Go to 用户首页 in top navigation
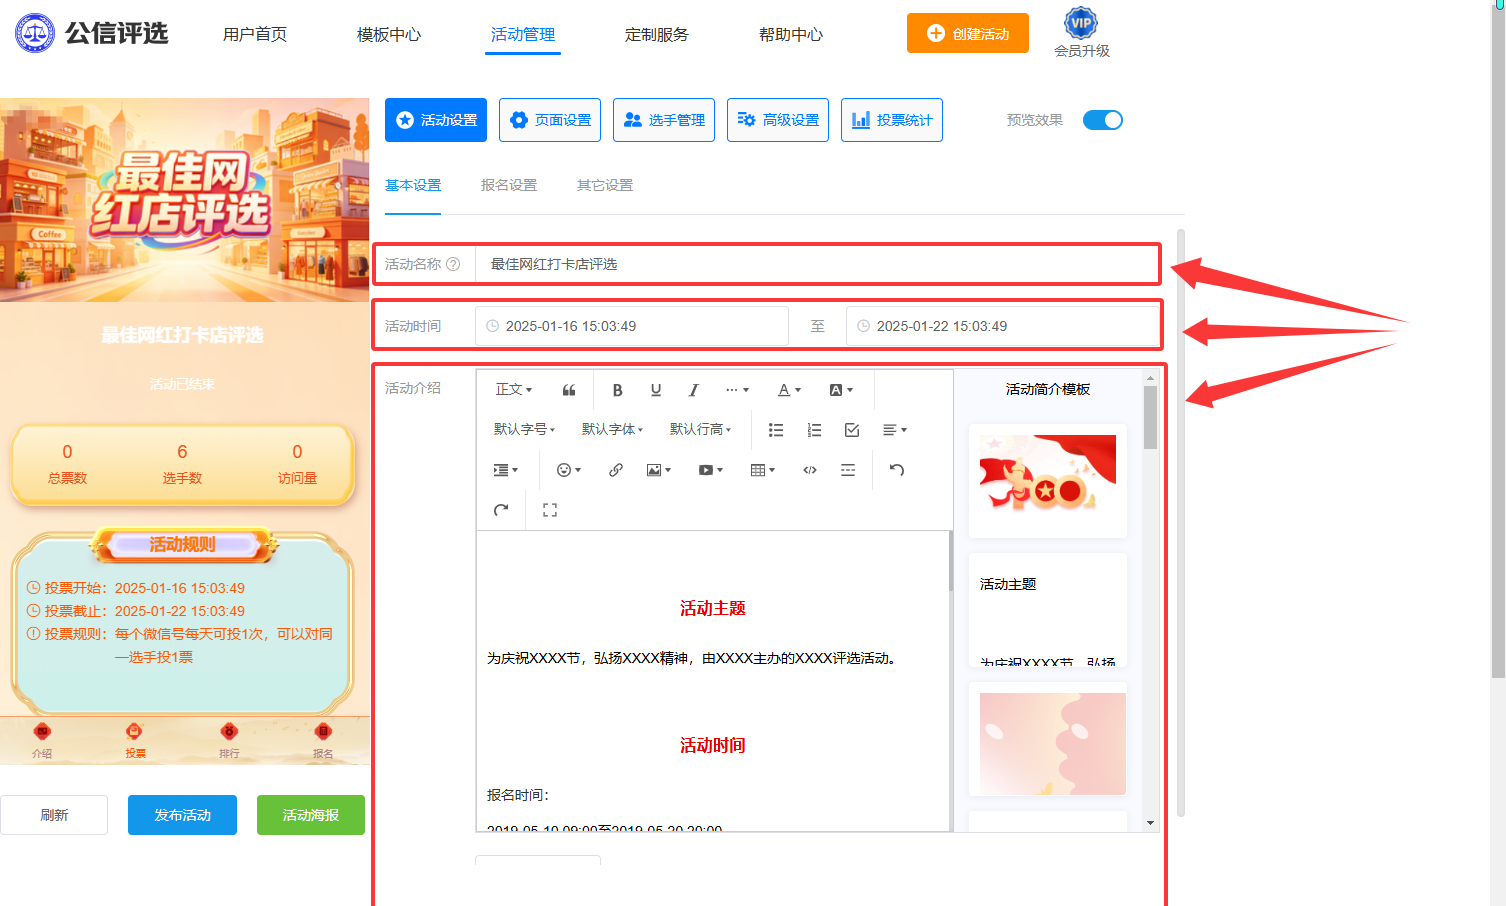Image resolution: width=1506 pixels, height=906 pixels. [255, 34]
